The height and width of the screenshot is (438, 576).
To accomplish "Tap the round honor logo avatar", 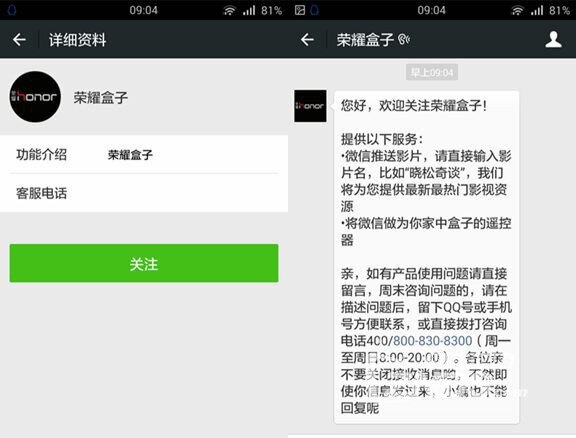I will (35, 97).
